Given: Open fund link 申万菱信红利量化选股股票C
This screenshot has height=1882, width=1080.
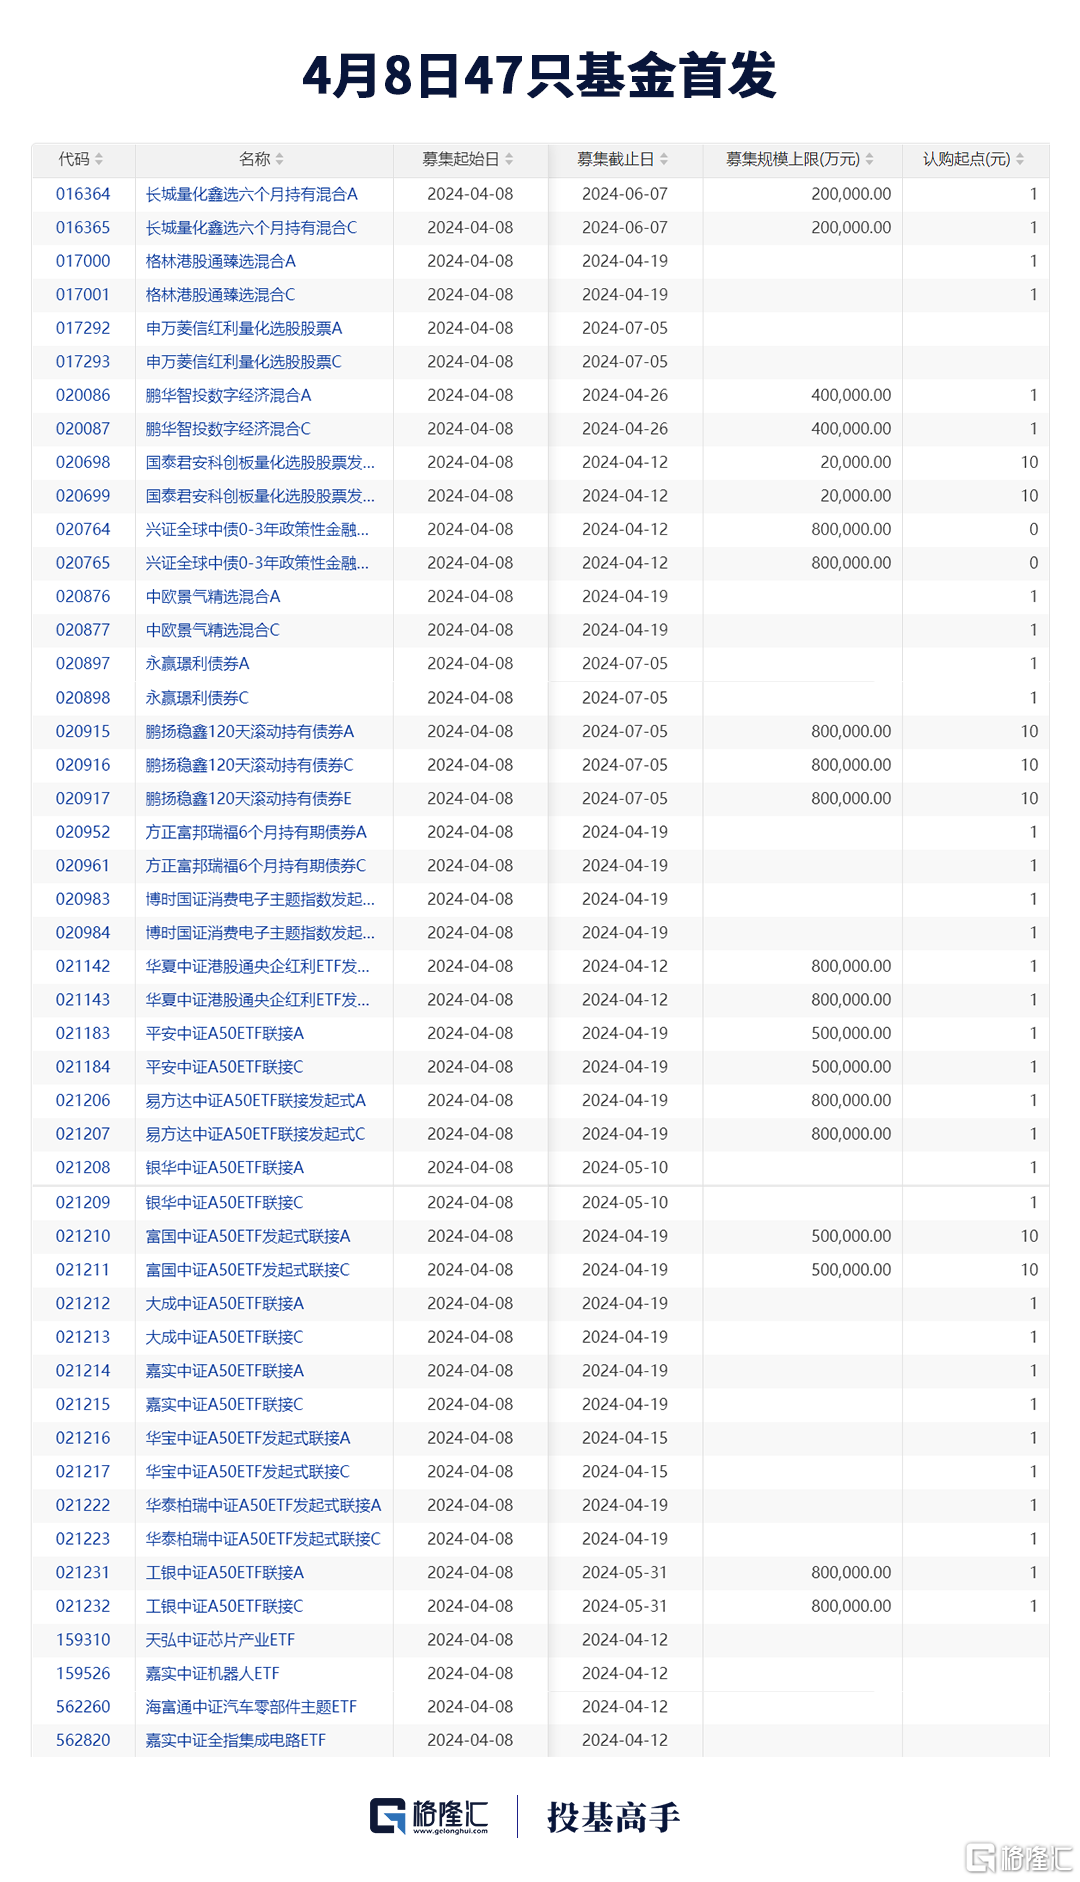Looking at the screenshot, I should (244, 362).
